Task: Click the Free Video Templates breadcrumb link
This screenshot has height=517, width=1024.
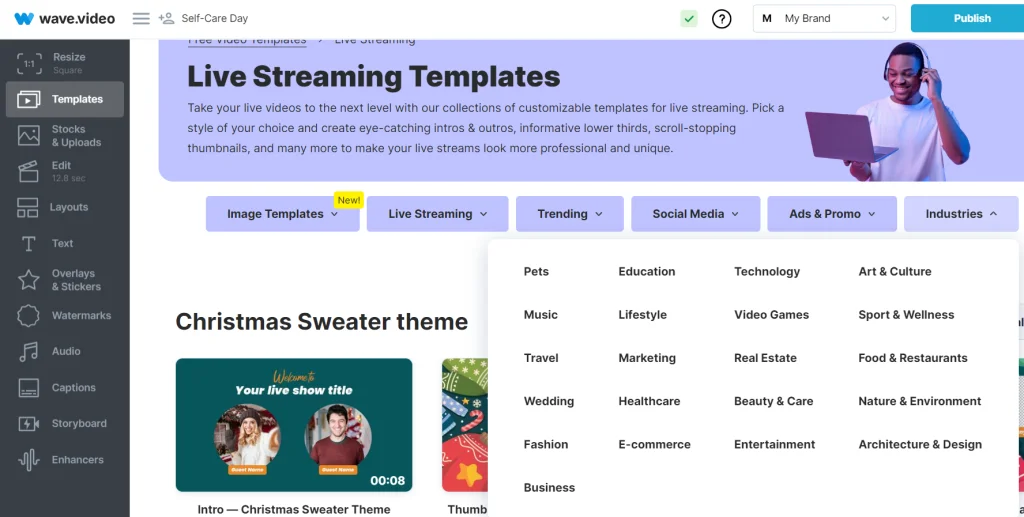Action: tap(247, 41)
